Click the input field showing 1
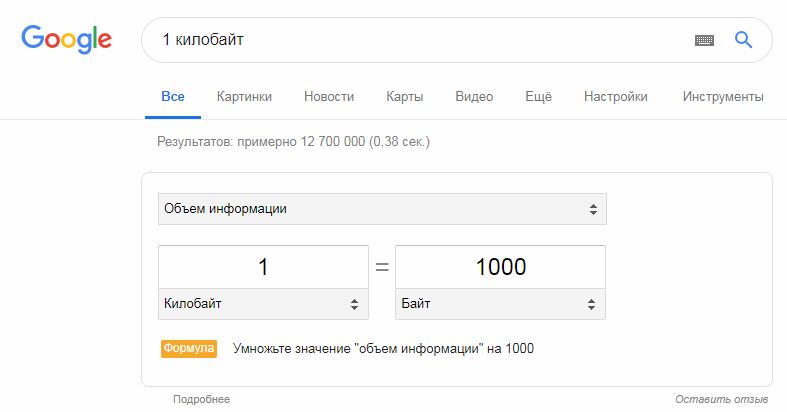The height and width of the screenshot is (412, 787). tap(263, 267)
